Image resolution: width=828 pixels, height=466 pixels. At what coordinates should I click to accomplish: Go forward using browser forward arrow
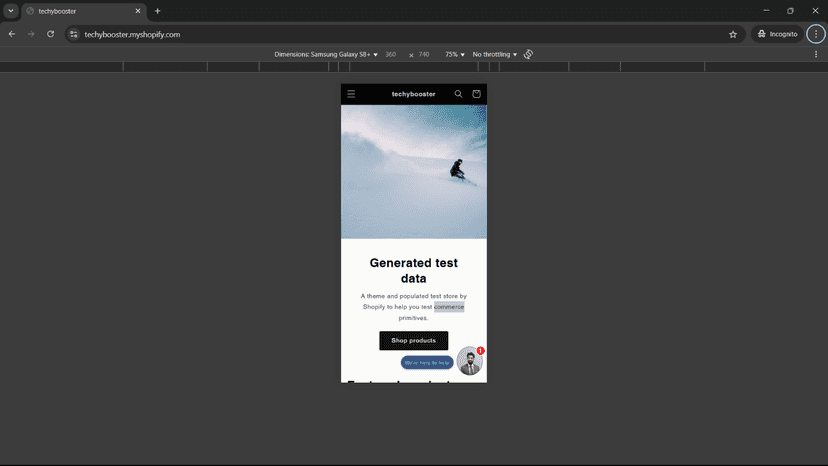31,34
